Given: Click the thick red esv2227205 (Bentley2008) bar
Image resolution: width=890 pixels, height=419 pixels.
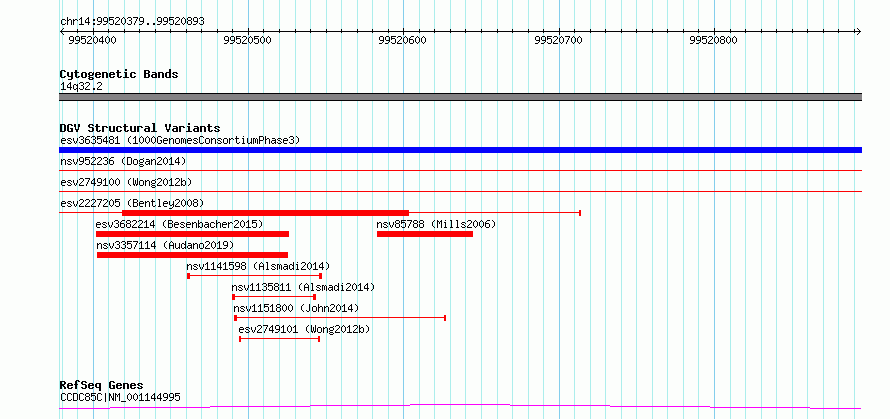Looking at the screenshot, I should 266,213.
